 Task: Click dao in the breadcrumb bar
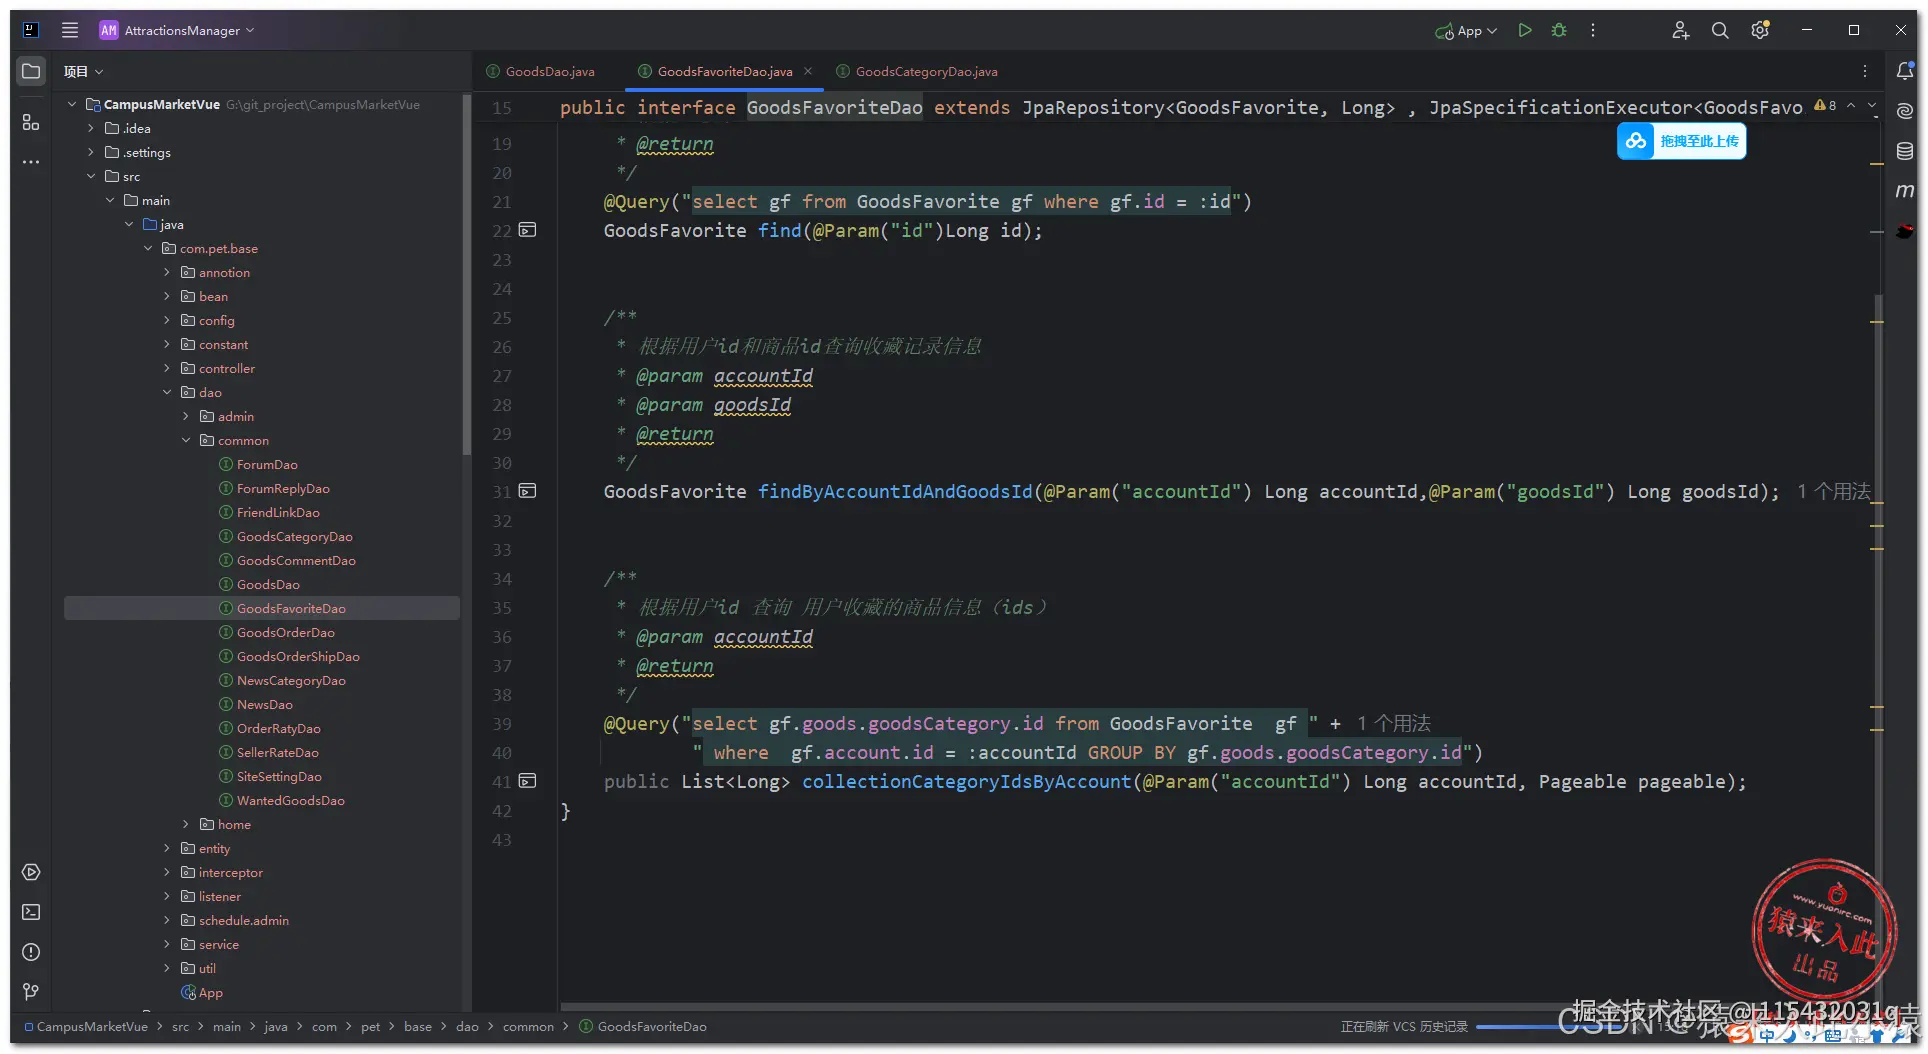click(467, 1026)
